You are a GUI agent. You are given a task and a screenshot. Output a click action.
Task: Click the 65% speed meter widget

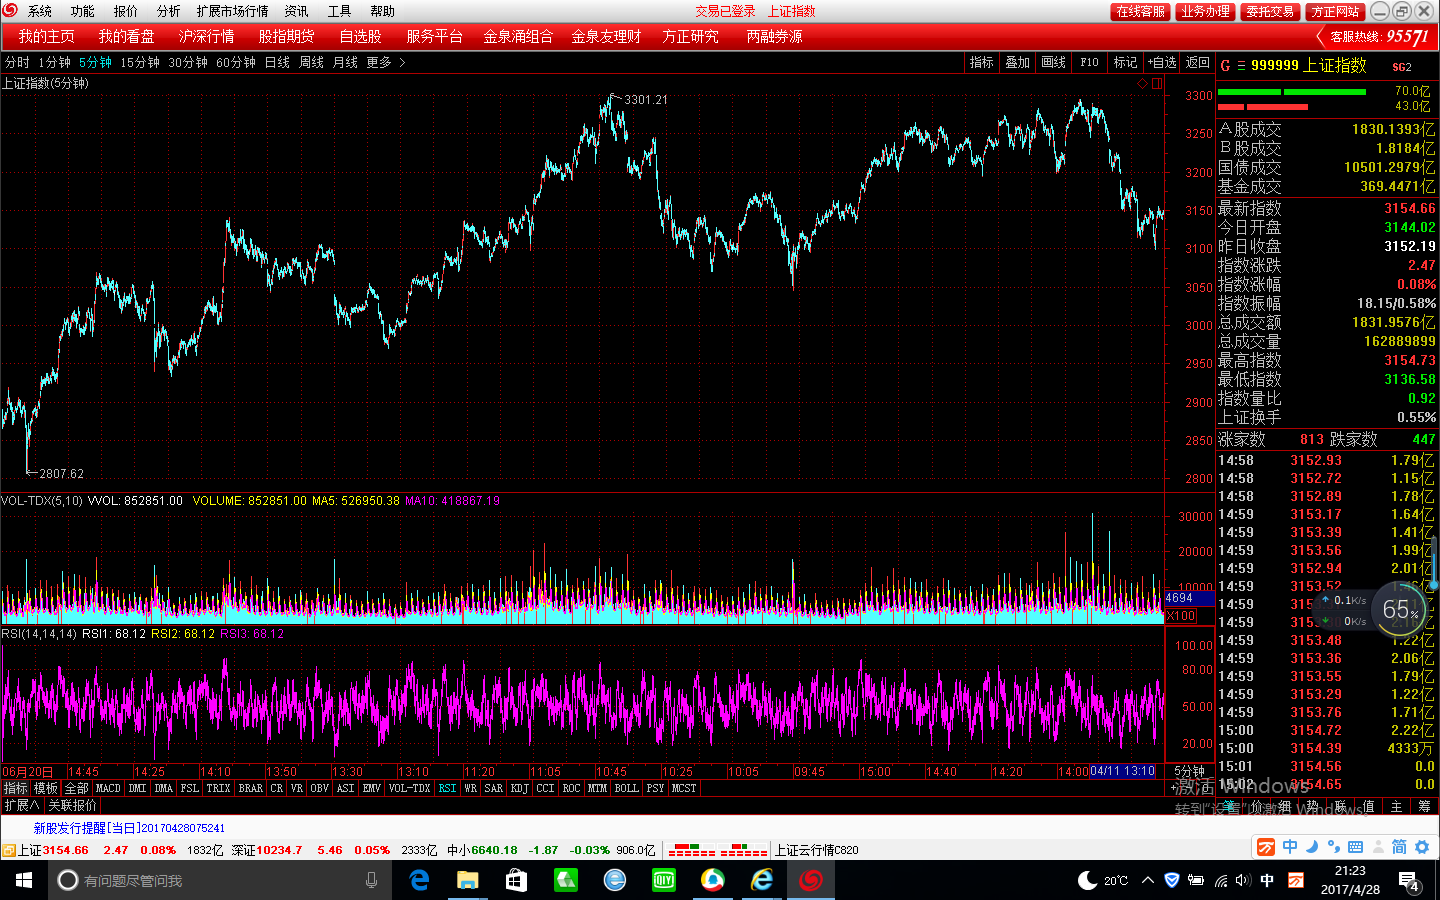pyautogui.click(x=1401, y=610)
